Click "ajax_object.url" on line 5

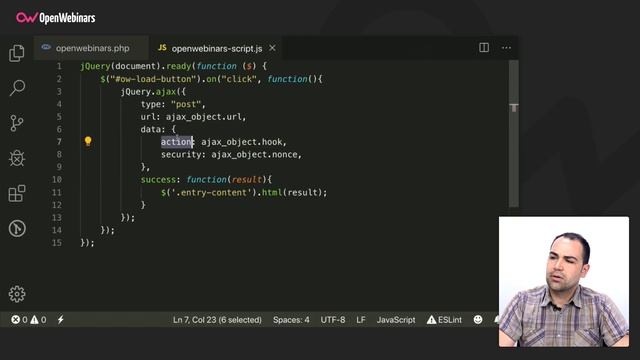(x=204, y=117)
